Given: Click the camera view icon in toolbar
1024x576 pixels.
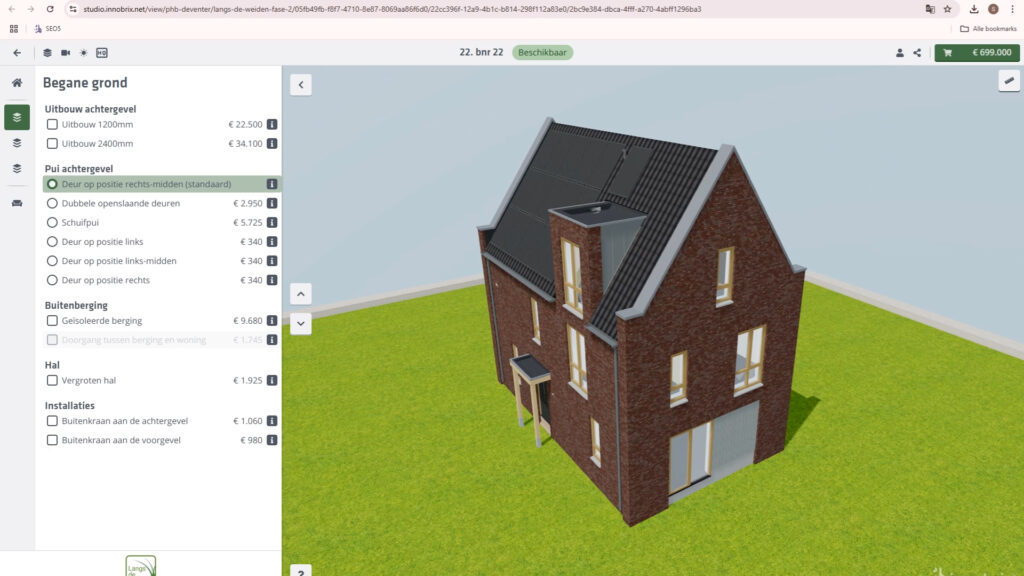Looking at the screenshot, I should (65, 53).
